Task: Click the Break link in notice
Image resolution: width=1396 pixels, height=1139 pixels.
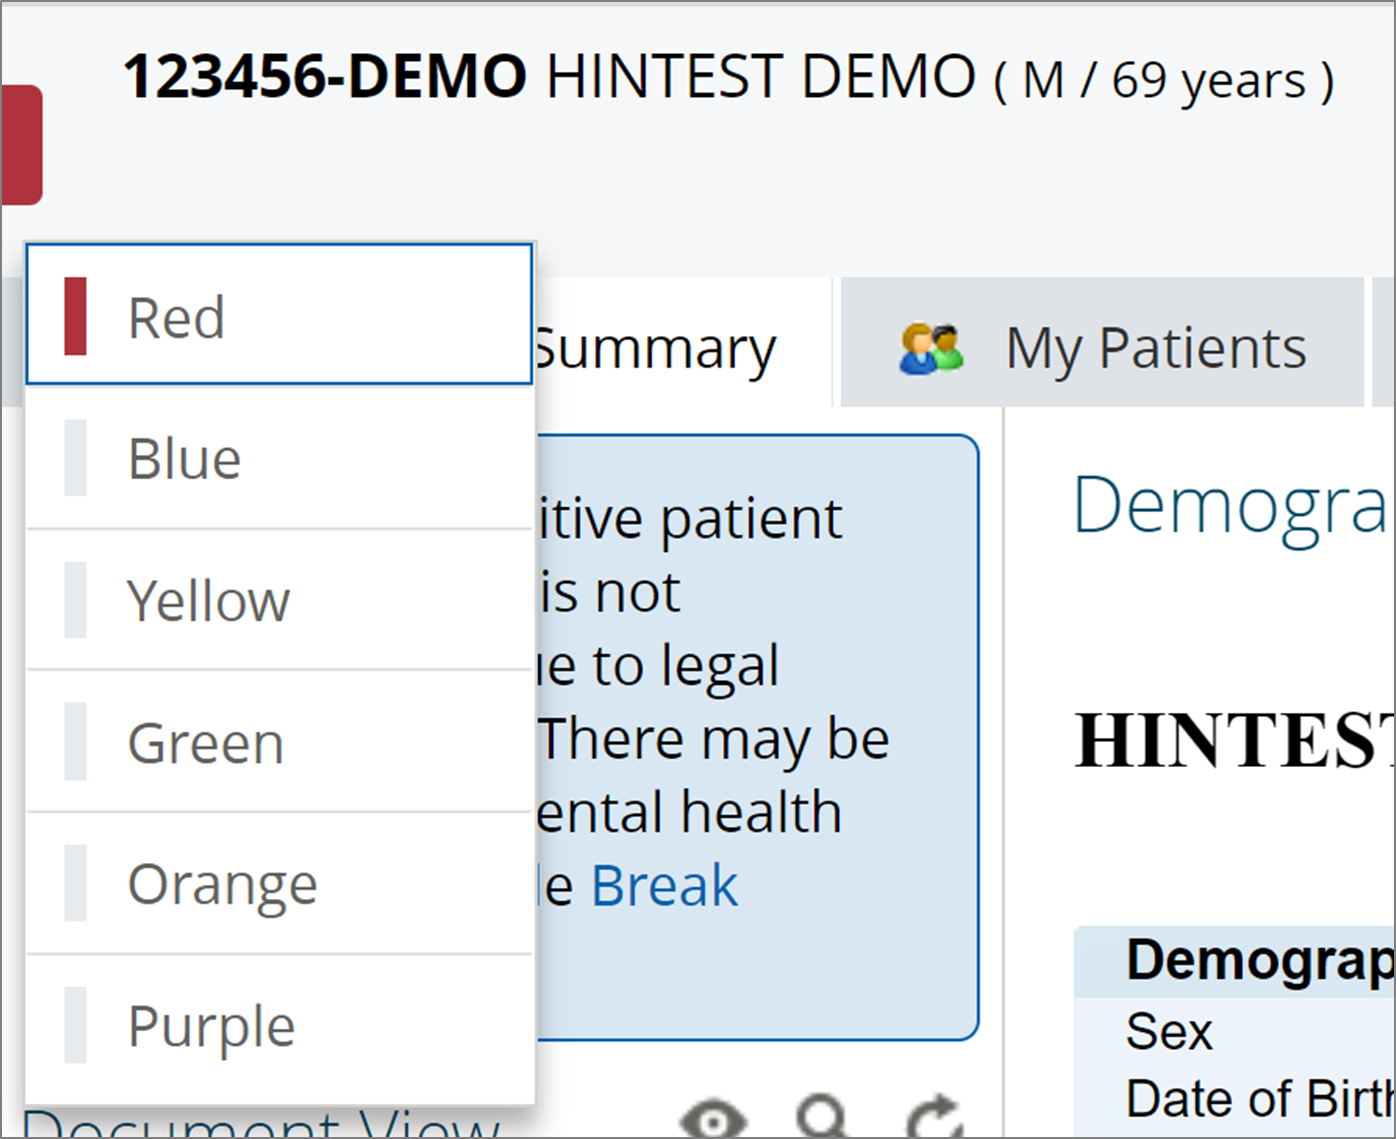Action: 664,886
